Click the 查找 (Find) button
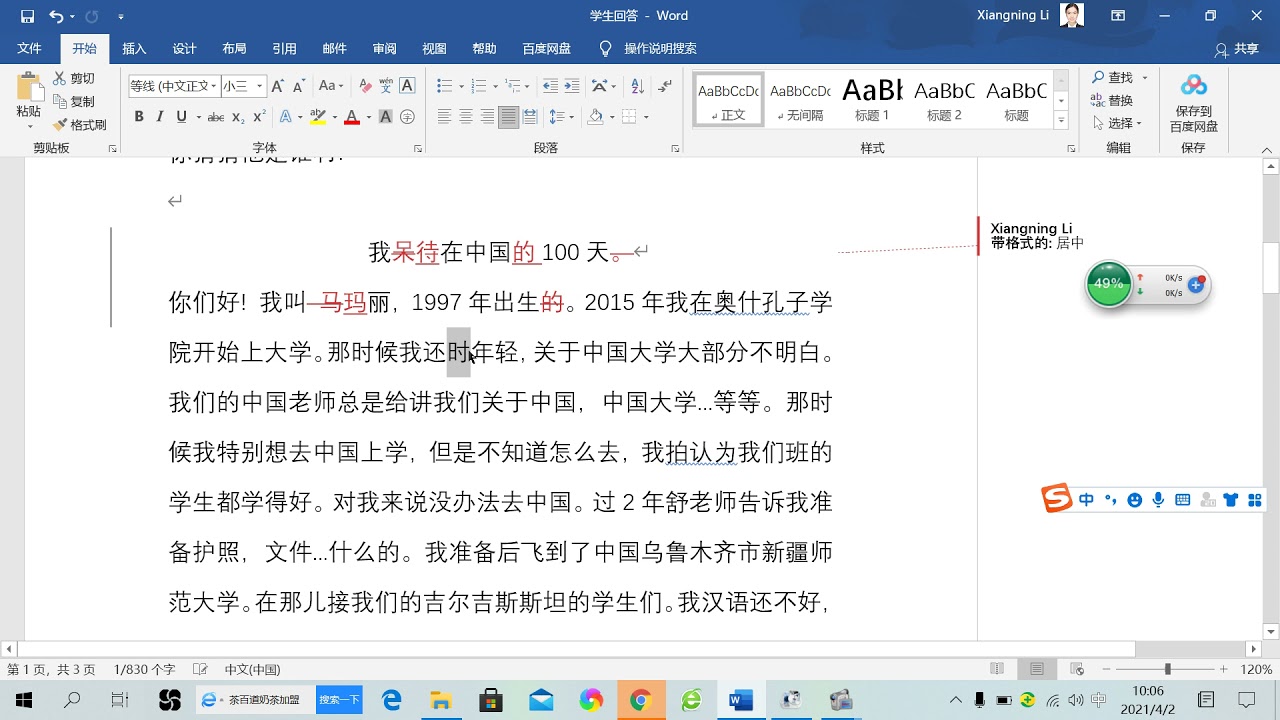The width and height of the screenshot is (1280, 720). [1113, 77]
